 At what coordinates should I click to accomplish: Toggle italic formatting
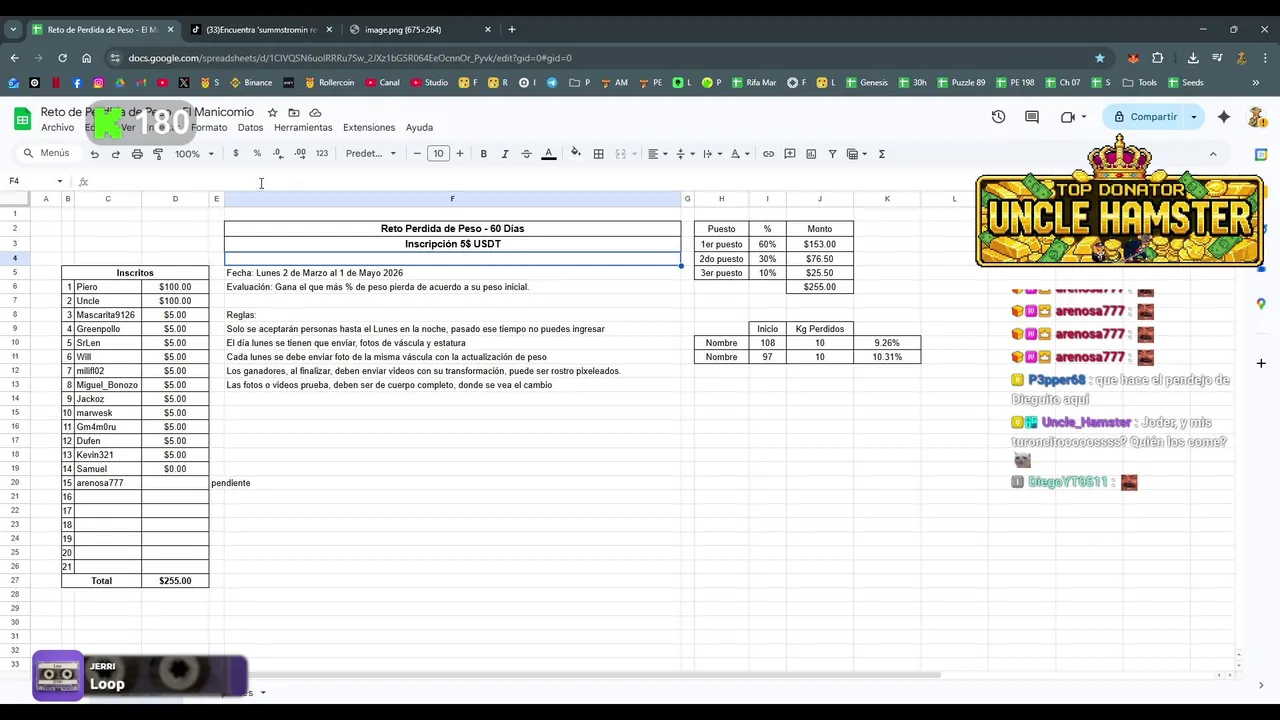pyautogui.click(x=505, y=154)
